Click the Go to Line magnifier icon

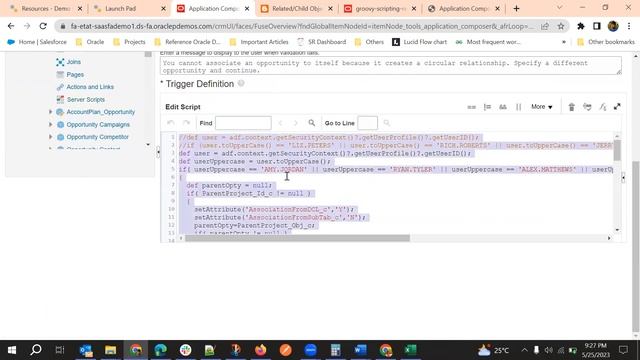pyautogui.click(x=387, y=123)
